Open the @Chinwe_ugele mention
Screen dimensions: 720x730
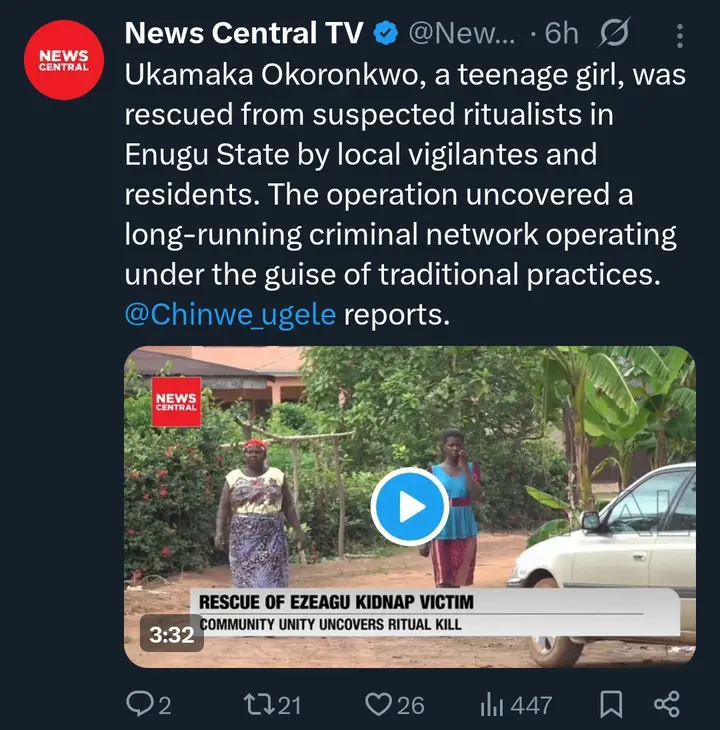[x=230, y=314]
